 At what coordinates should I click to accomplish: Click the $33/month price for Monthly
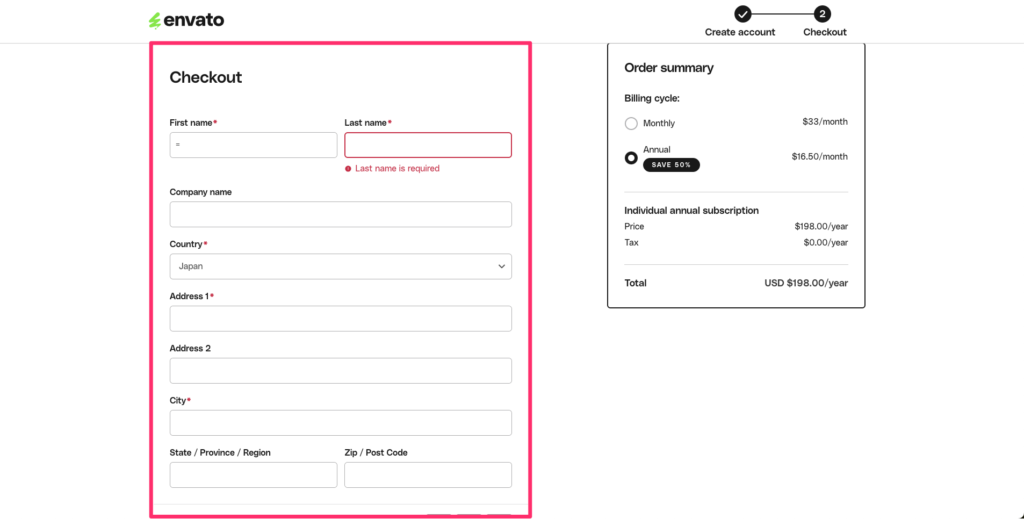(x=825, y=122)
